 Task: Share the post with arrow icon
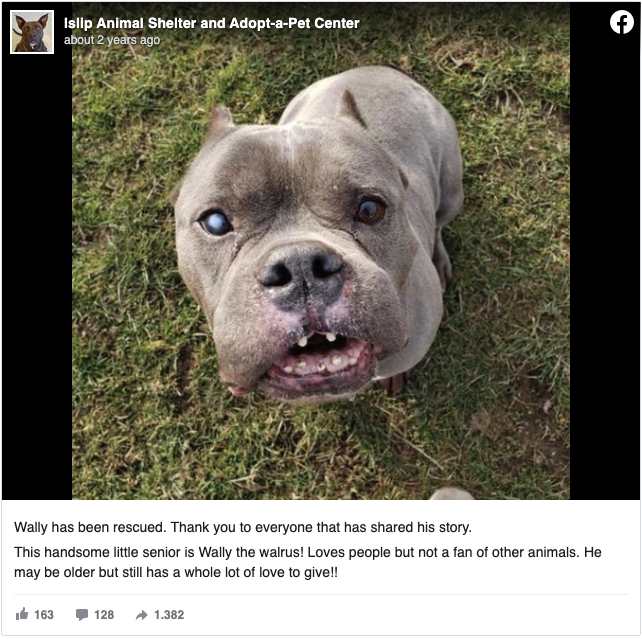(x=141, y=615)
